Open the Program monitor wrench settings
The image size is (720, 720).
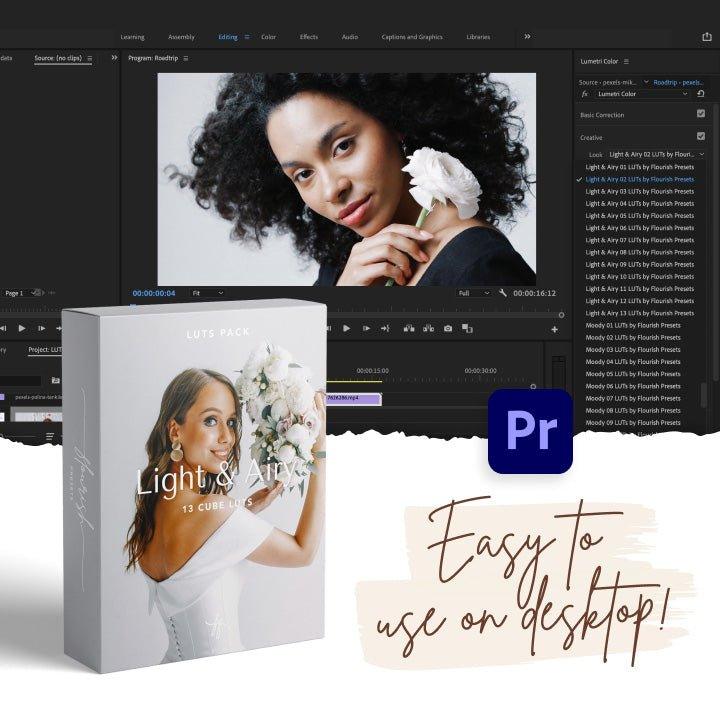503,293
